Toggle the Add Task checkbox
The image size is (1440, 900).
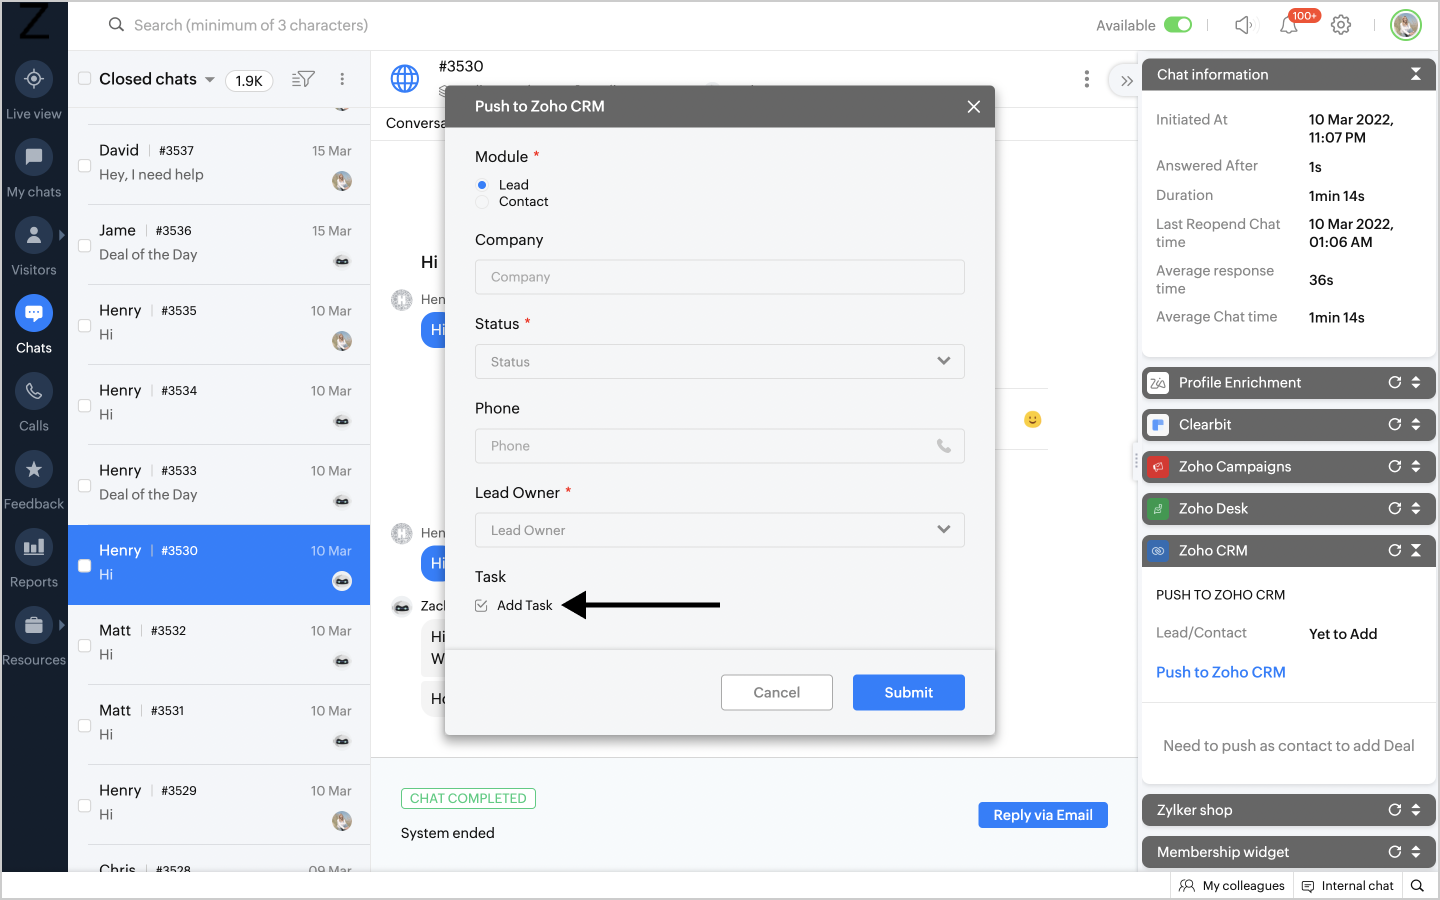pyautogui.click(x=481, y=606)
